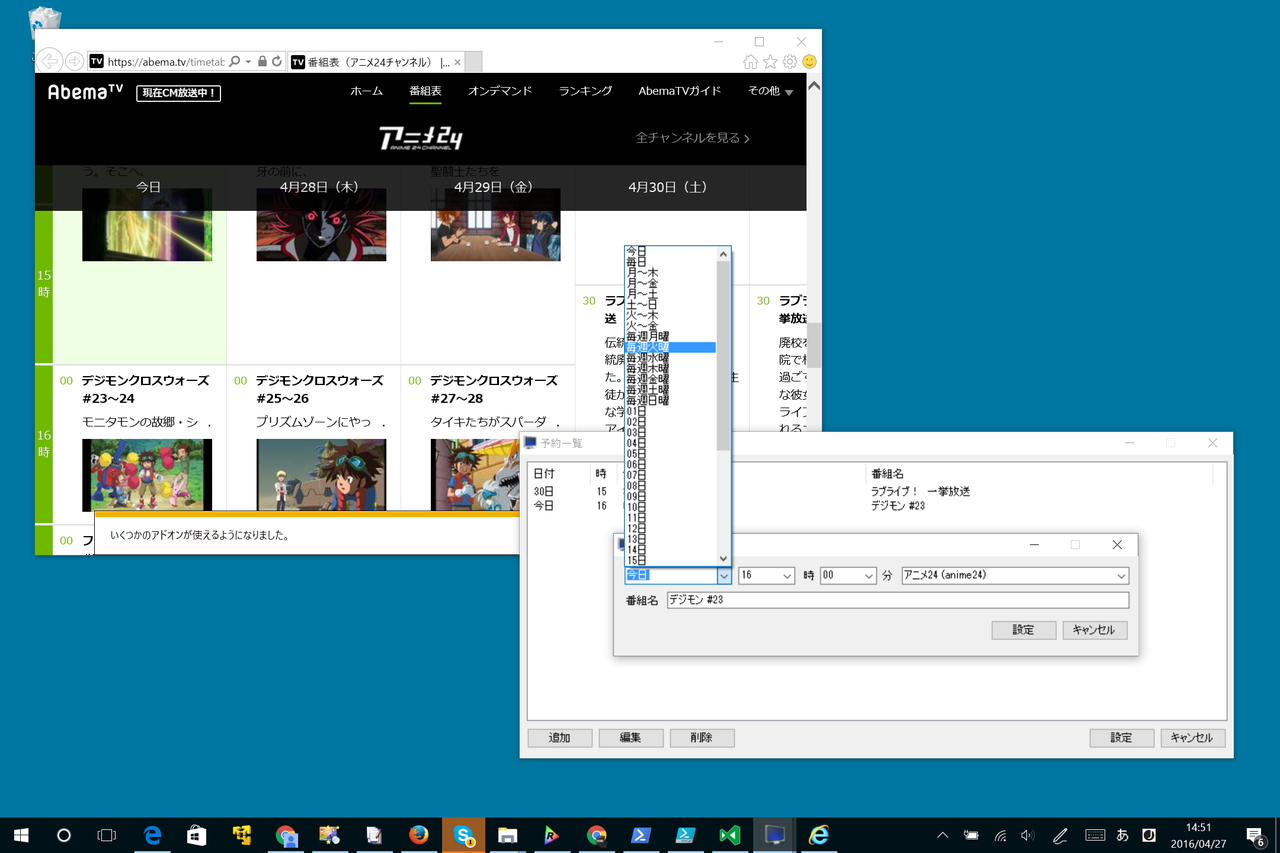Open network status in system tray

click(1000, 835)
